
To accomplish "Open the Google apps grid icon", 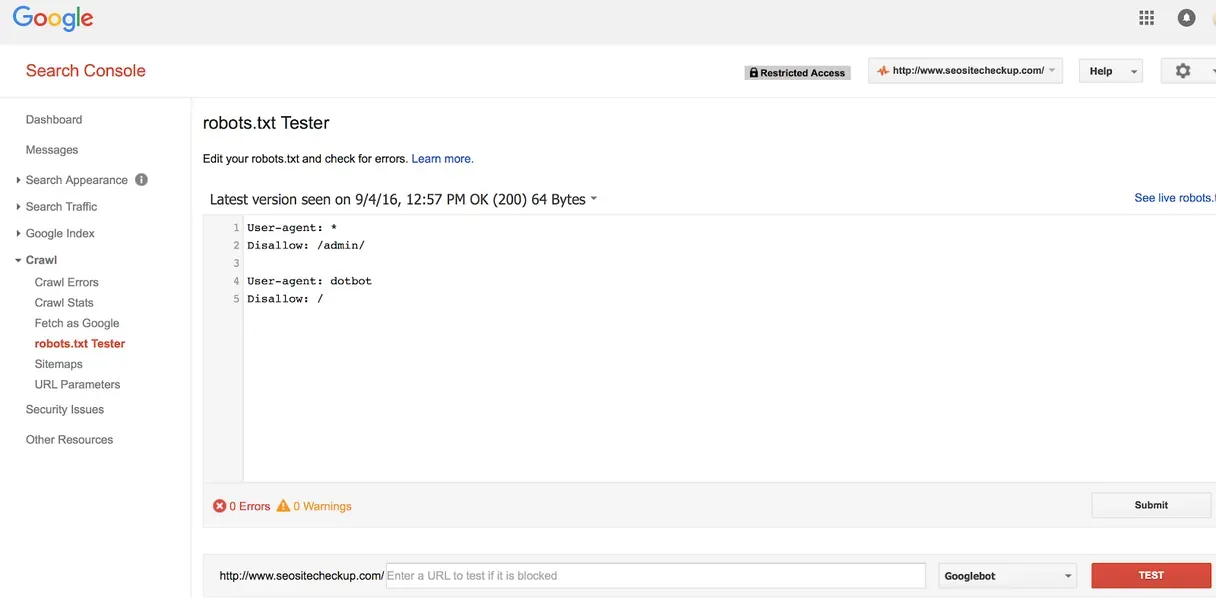I will pos(1146,18).
